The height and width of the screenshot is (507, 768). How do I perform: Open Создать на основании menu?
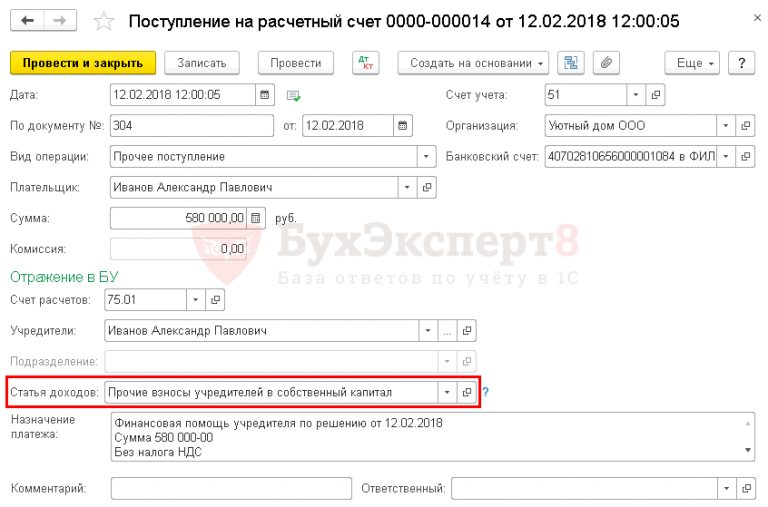click(x=473, y=63)
